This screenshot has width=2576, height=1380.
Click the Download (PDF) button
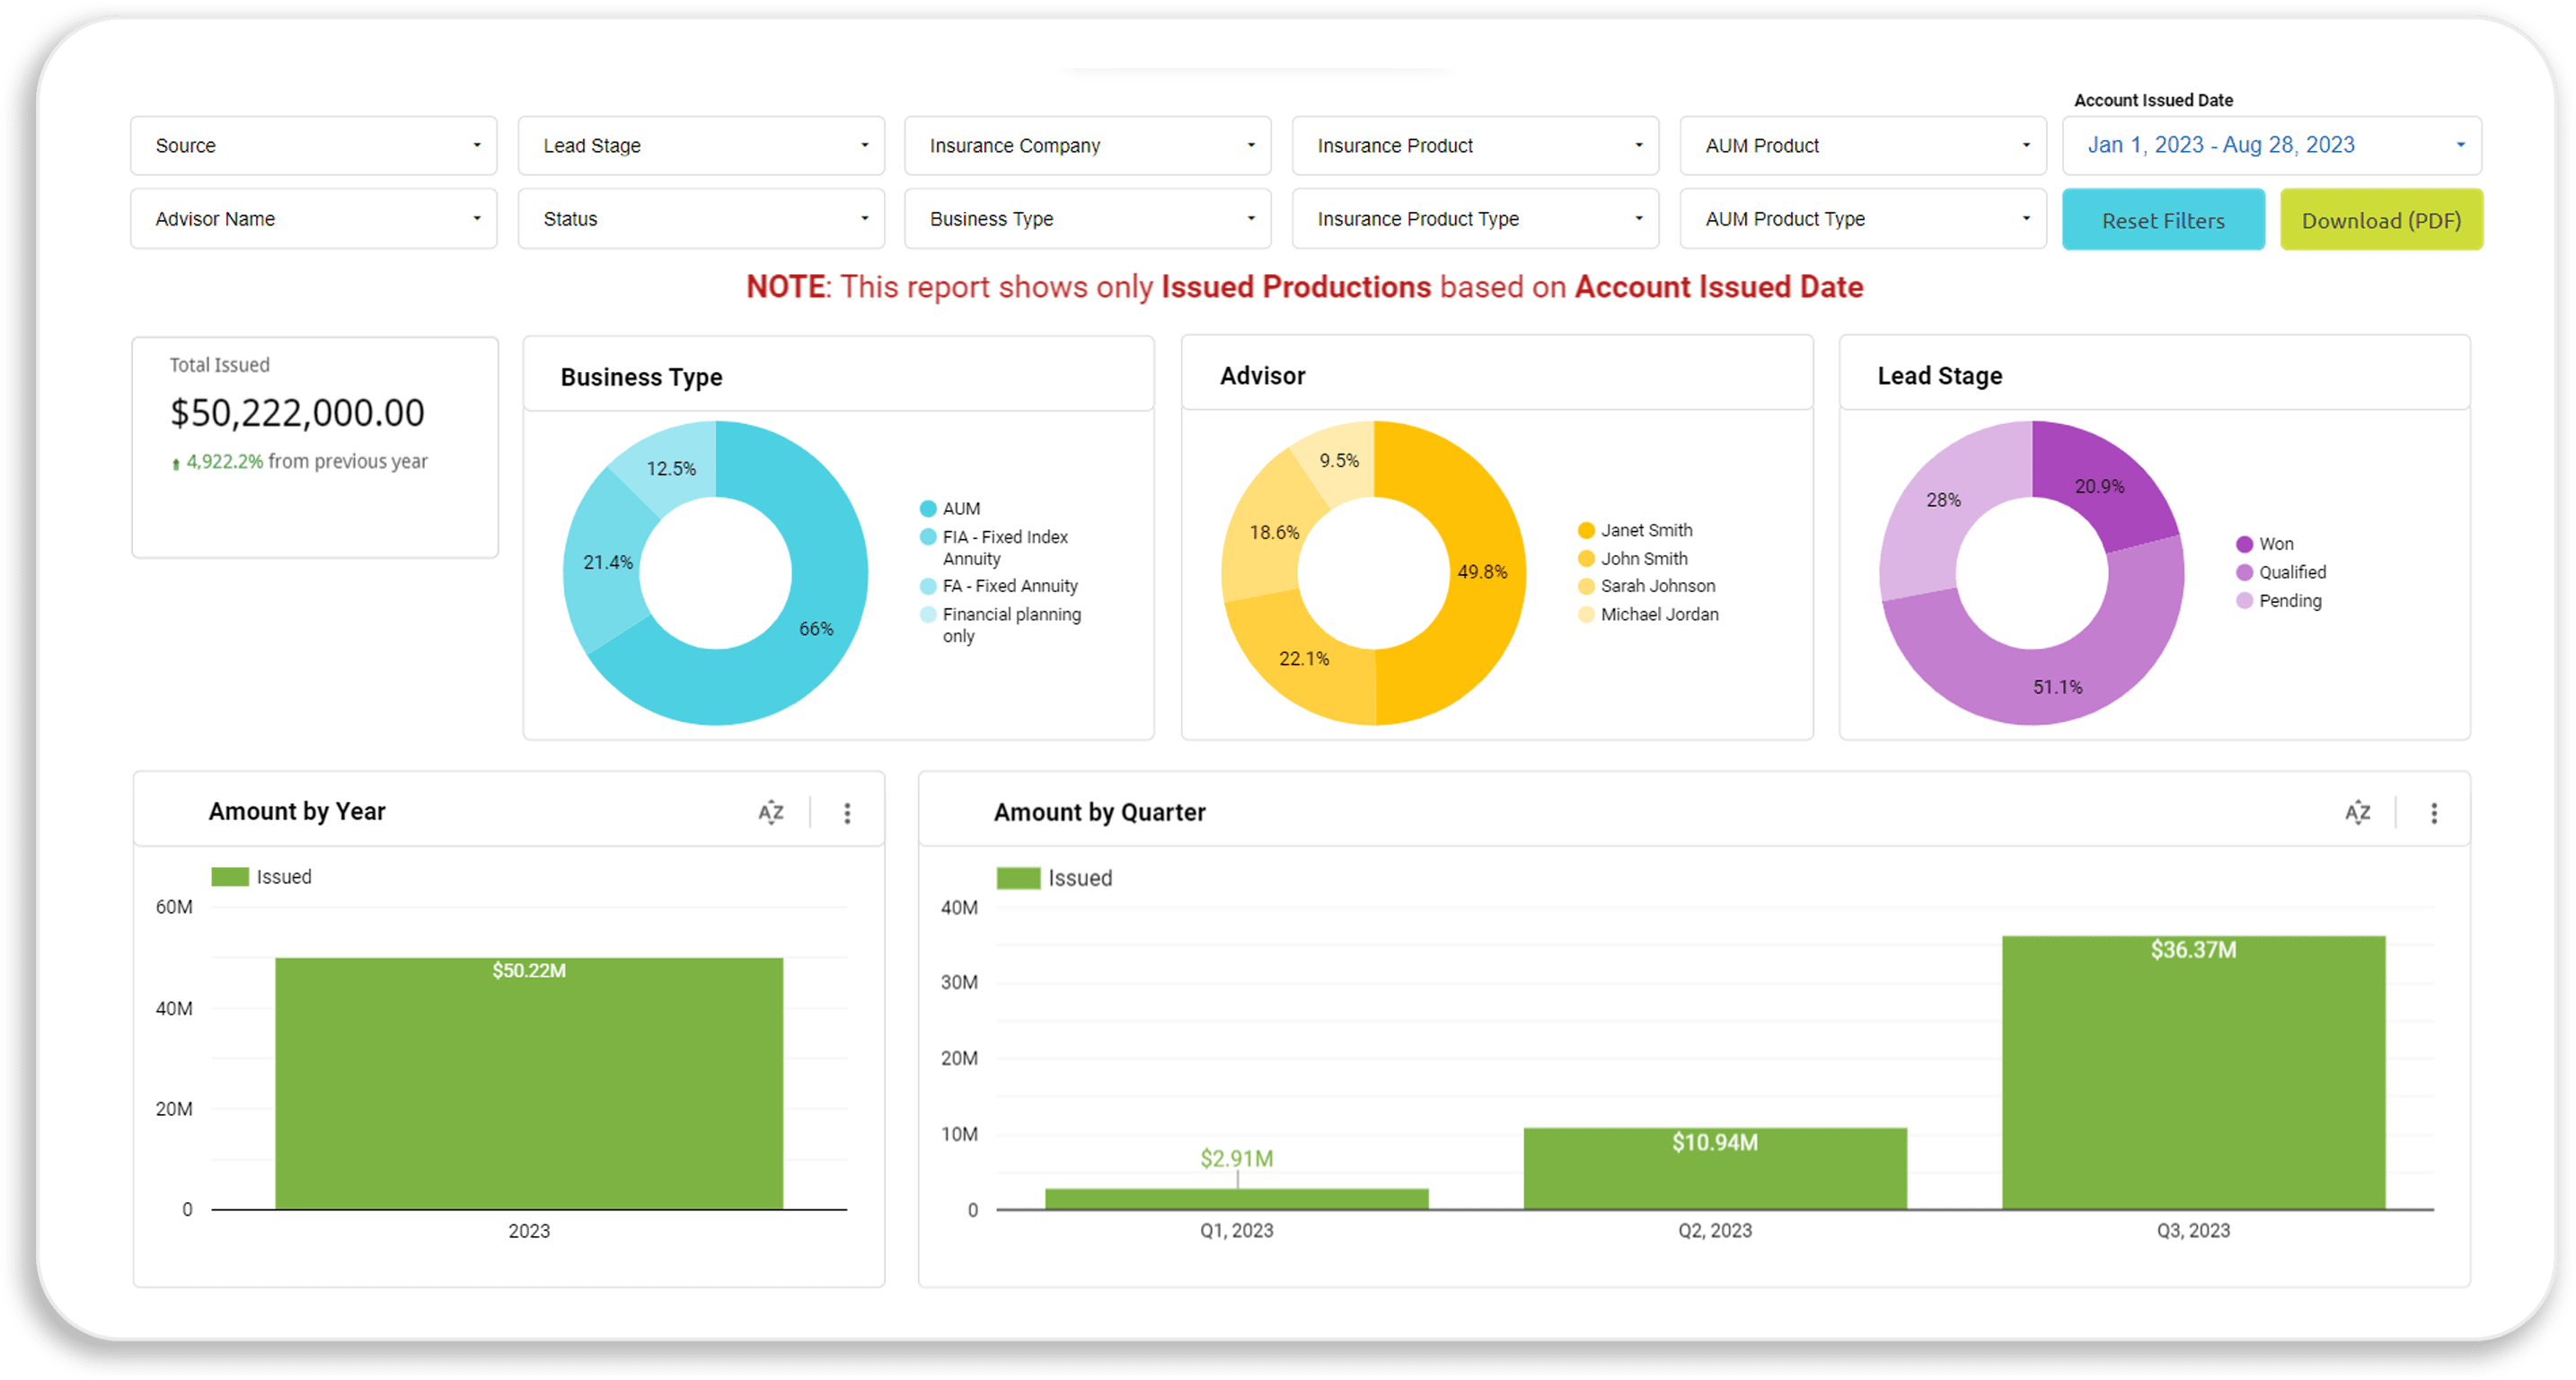point(2380,220)
